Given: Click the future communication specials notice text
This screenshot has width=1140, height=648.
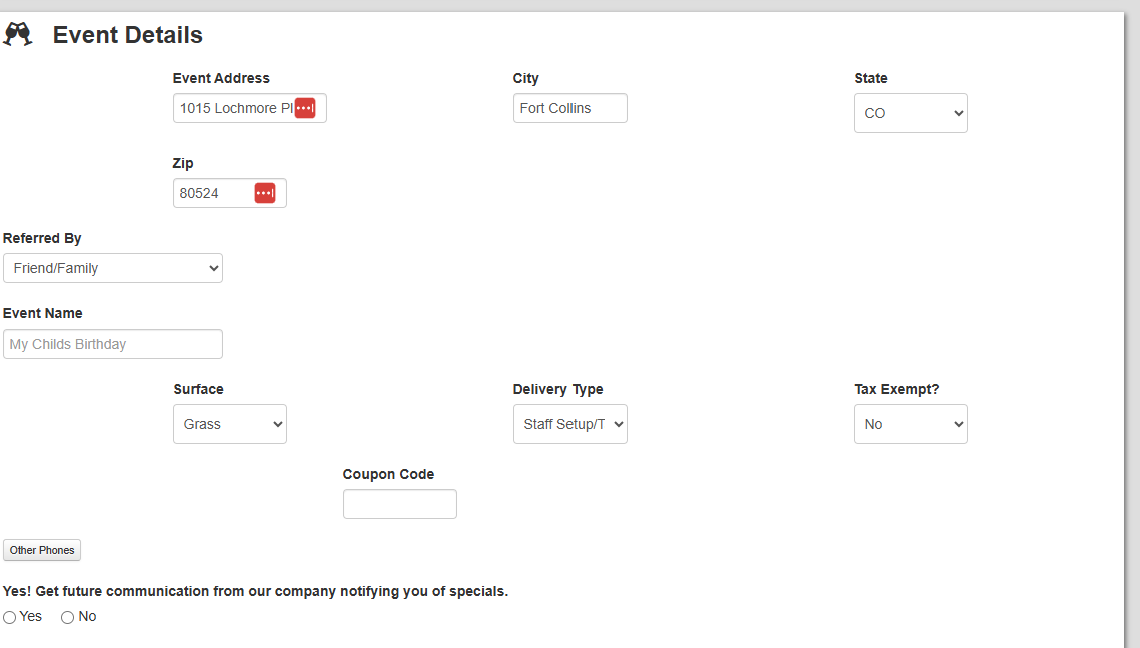Looking at the screenshot, I should pyautogui.click(x=255, y=591).
